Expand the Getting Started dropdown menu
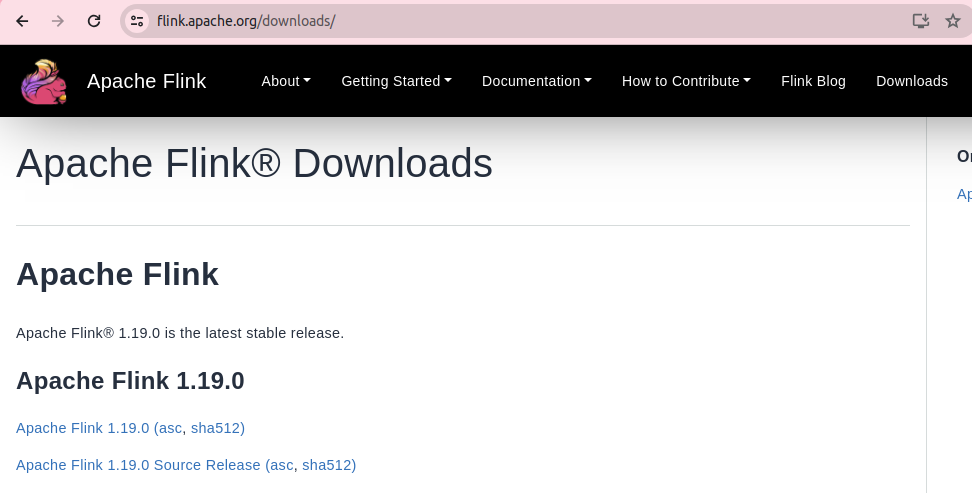 pyautogui.click(x=396, y=81)
